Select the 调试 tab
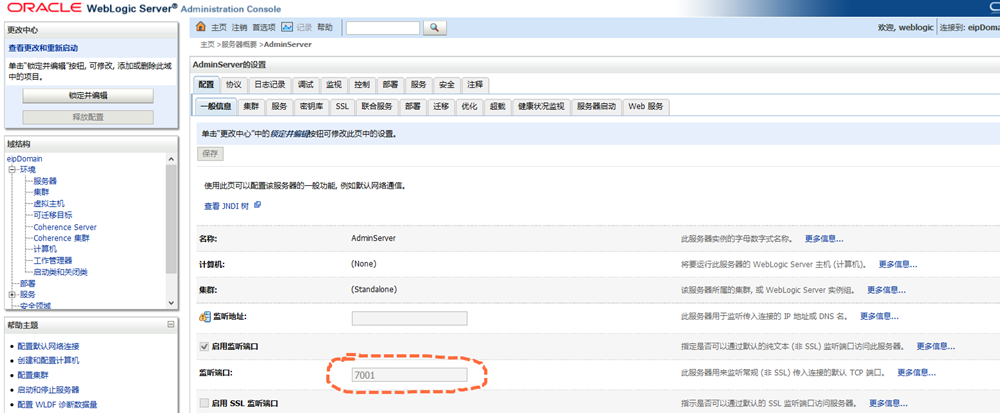 (305, 85)
